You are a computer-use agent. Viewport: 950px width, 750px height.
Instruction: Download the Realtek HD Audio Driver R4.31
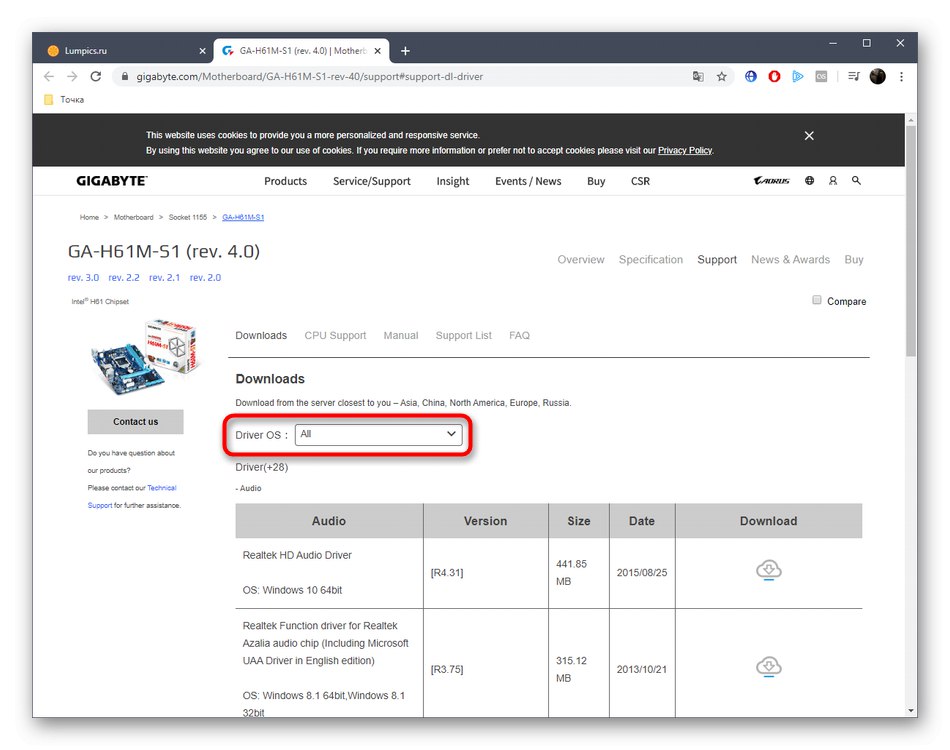pyautogui.click(x=768, y=570)
